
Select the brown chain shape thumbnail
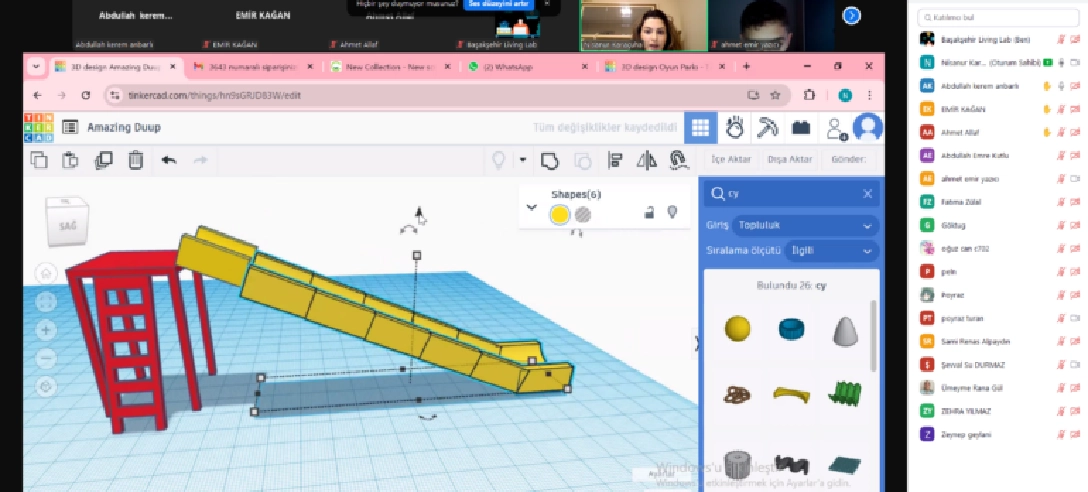coord(737,395)
